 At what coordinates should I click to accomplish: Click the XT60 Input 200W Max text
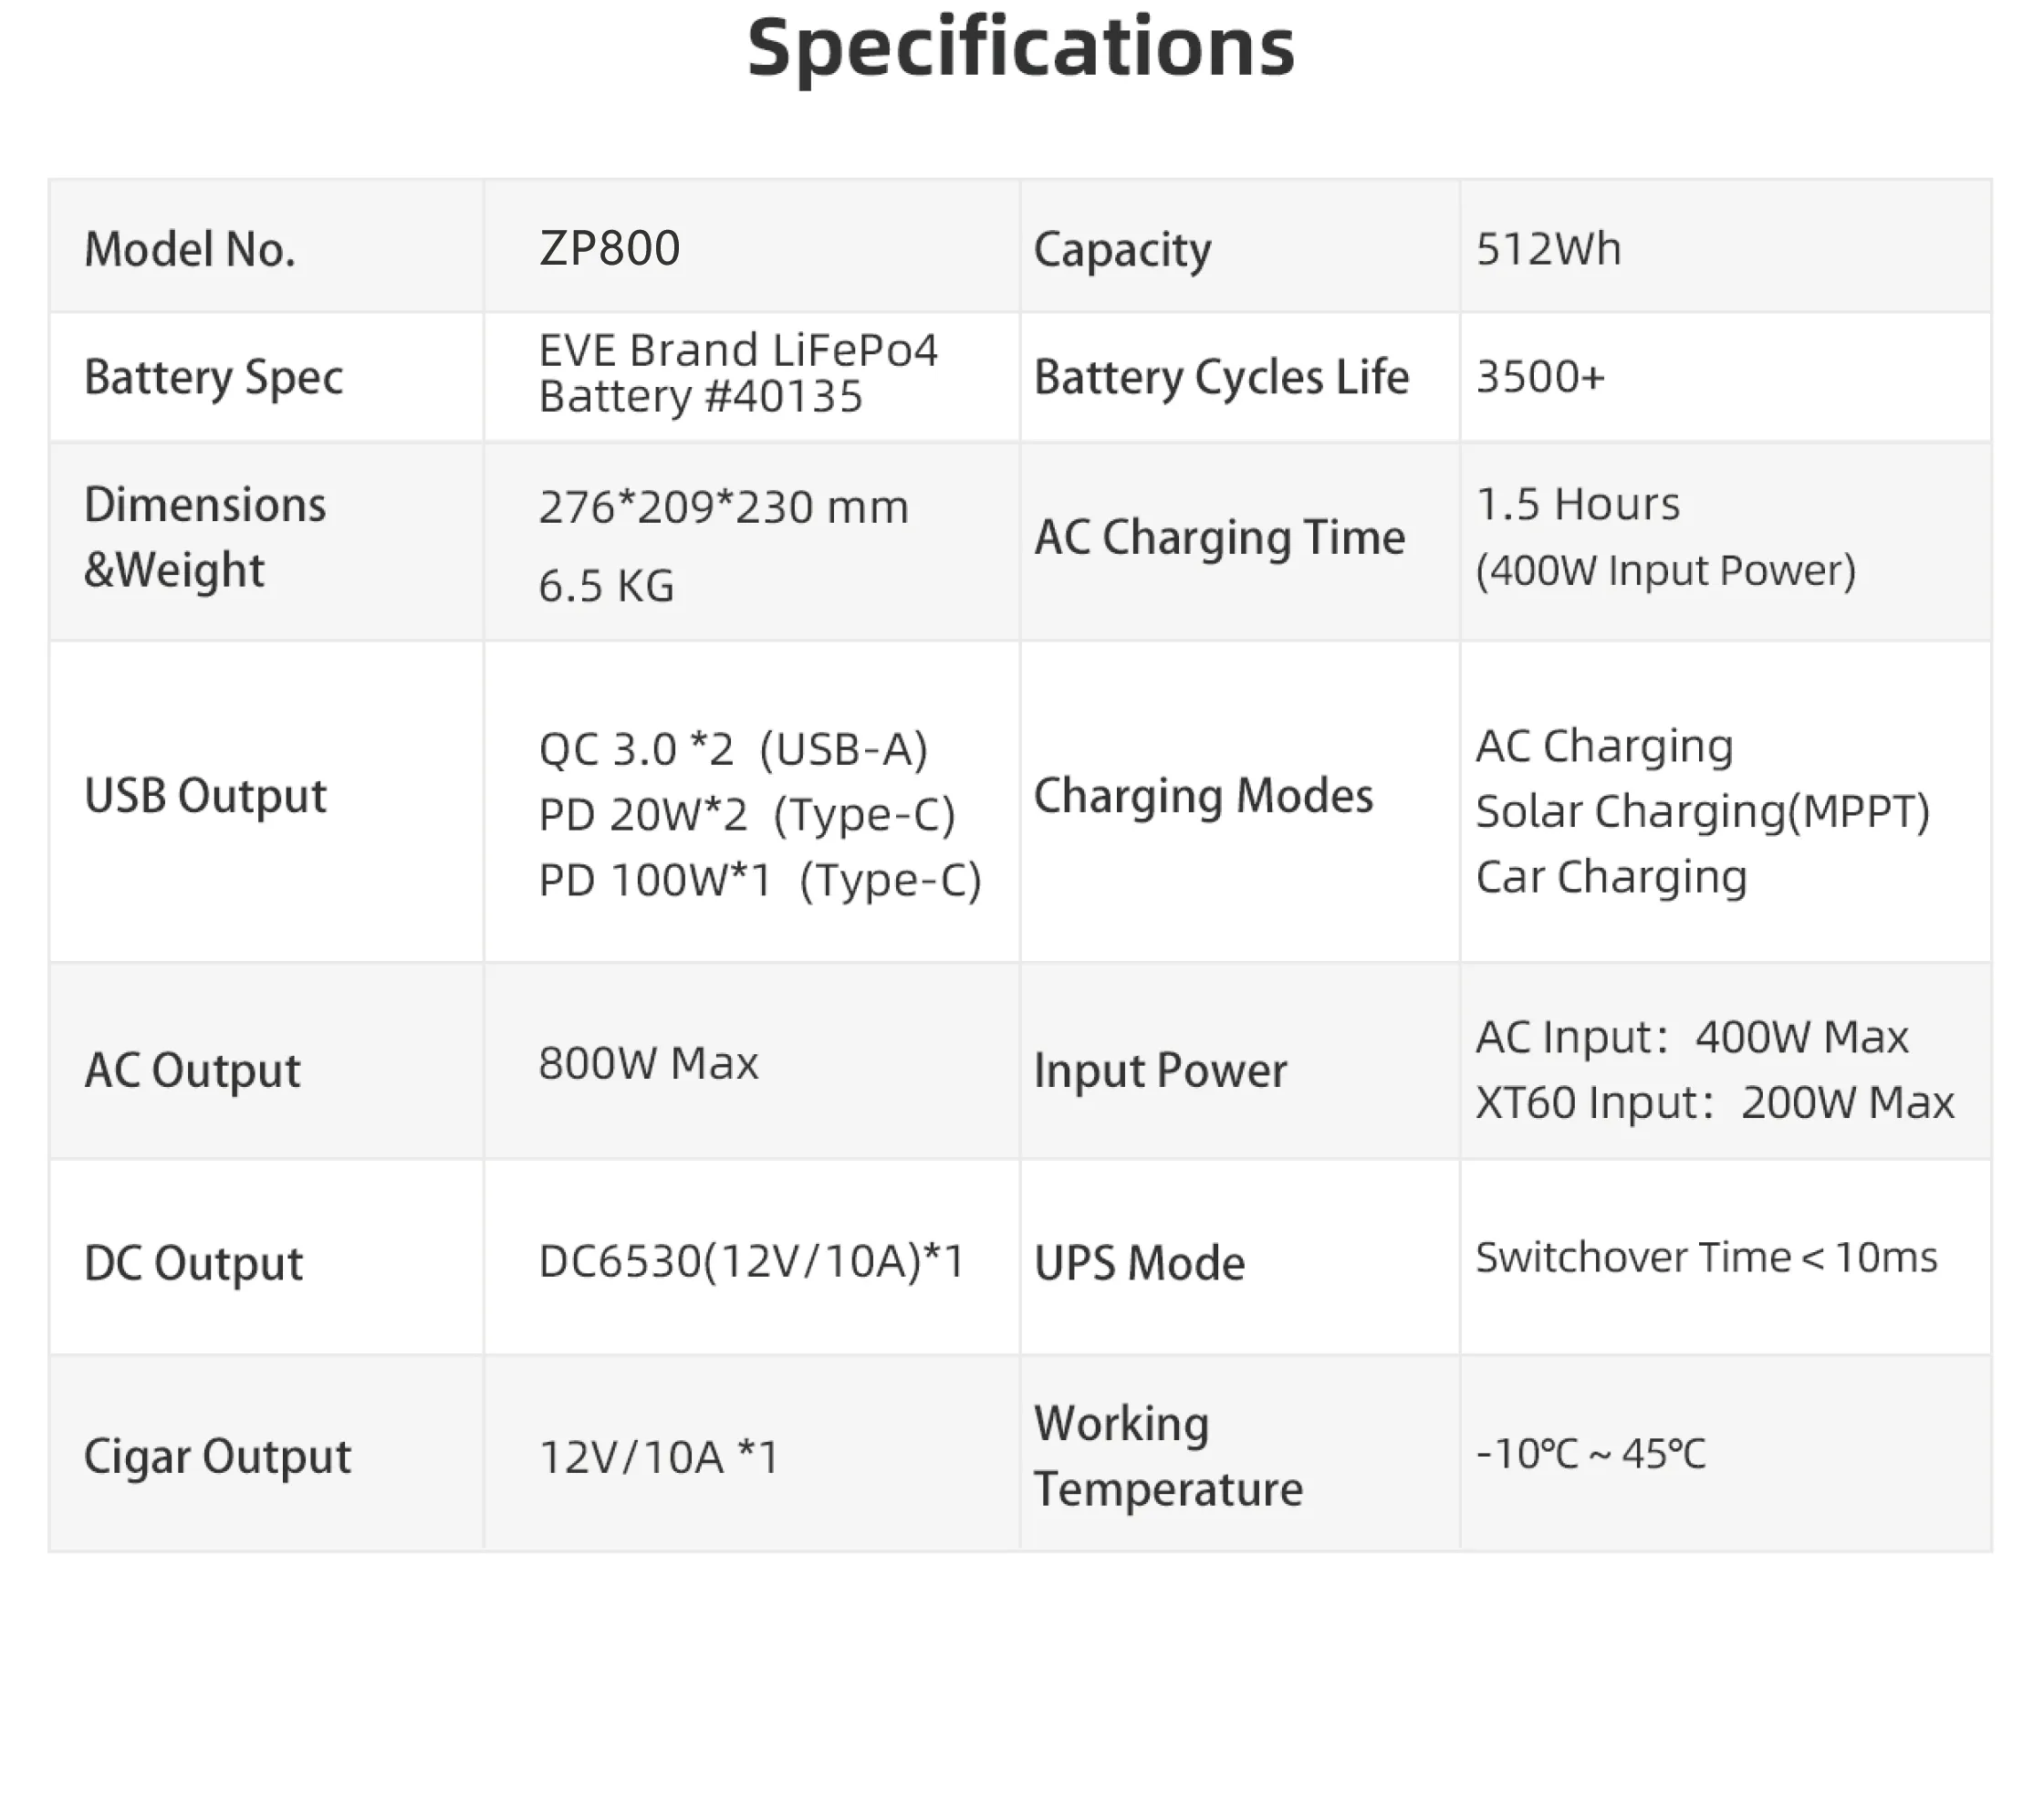(x=1714, y=1103)
